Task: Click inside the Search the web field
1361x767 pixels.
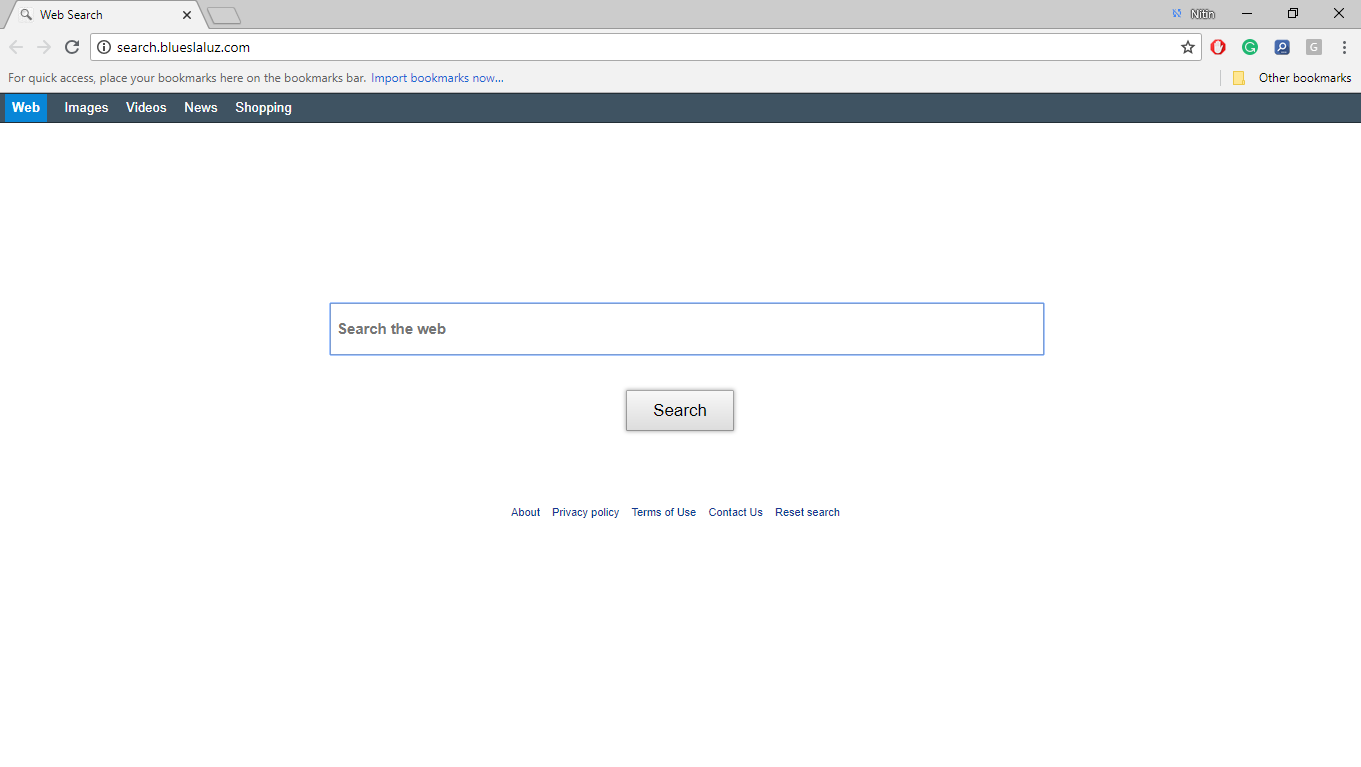Action: click(x=686, y=328)
